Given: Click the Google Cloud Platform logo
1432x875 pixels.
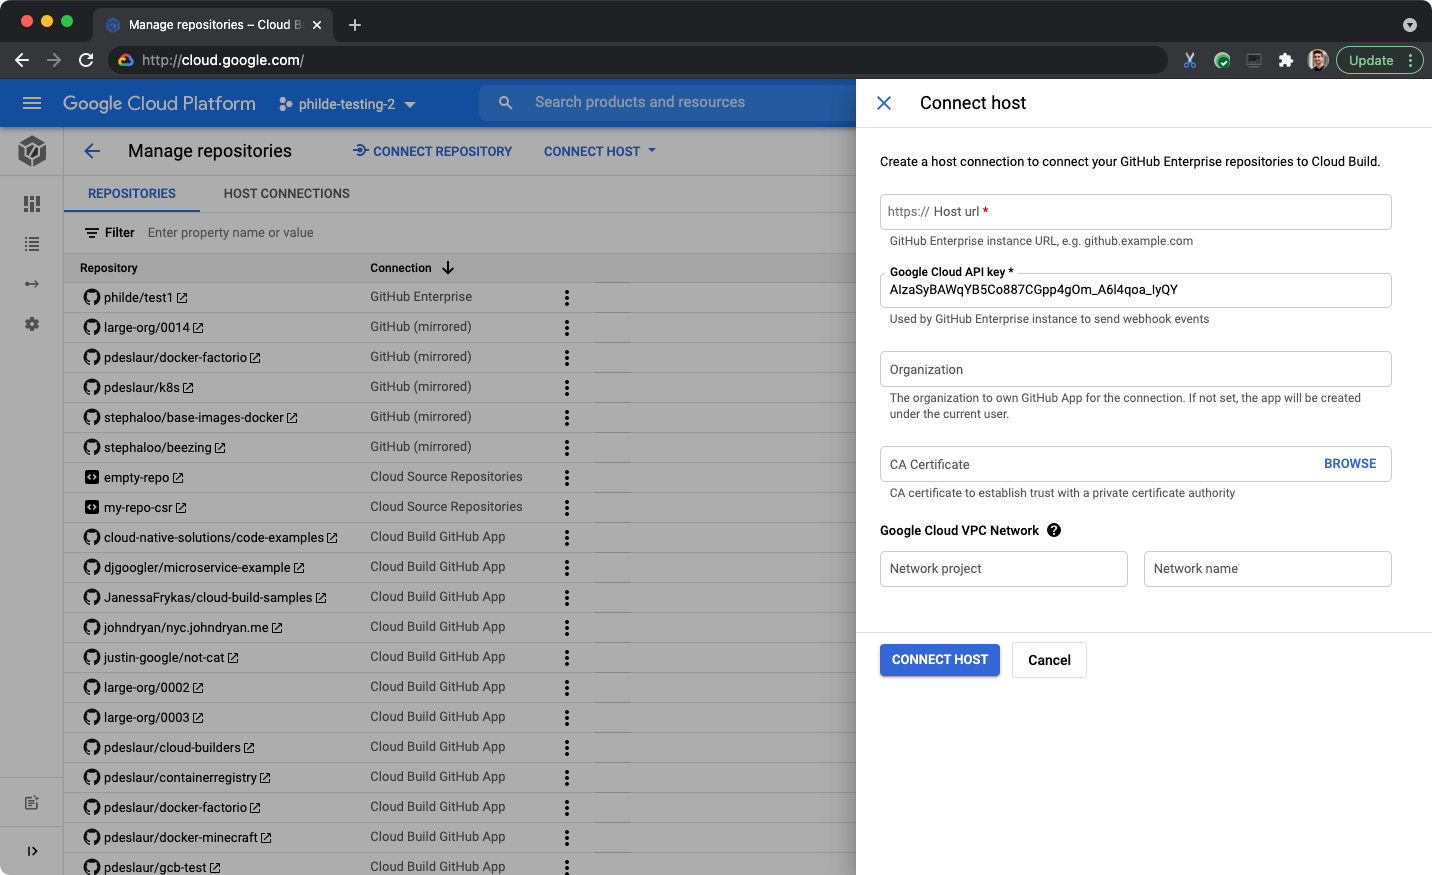Looking at the screenshot, I should point(159,103).
